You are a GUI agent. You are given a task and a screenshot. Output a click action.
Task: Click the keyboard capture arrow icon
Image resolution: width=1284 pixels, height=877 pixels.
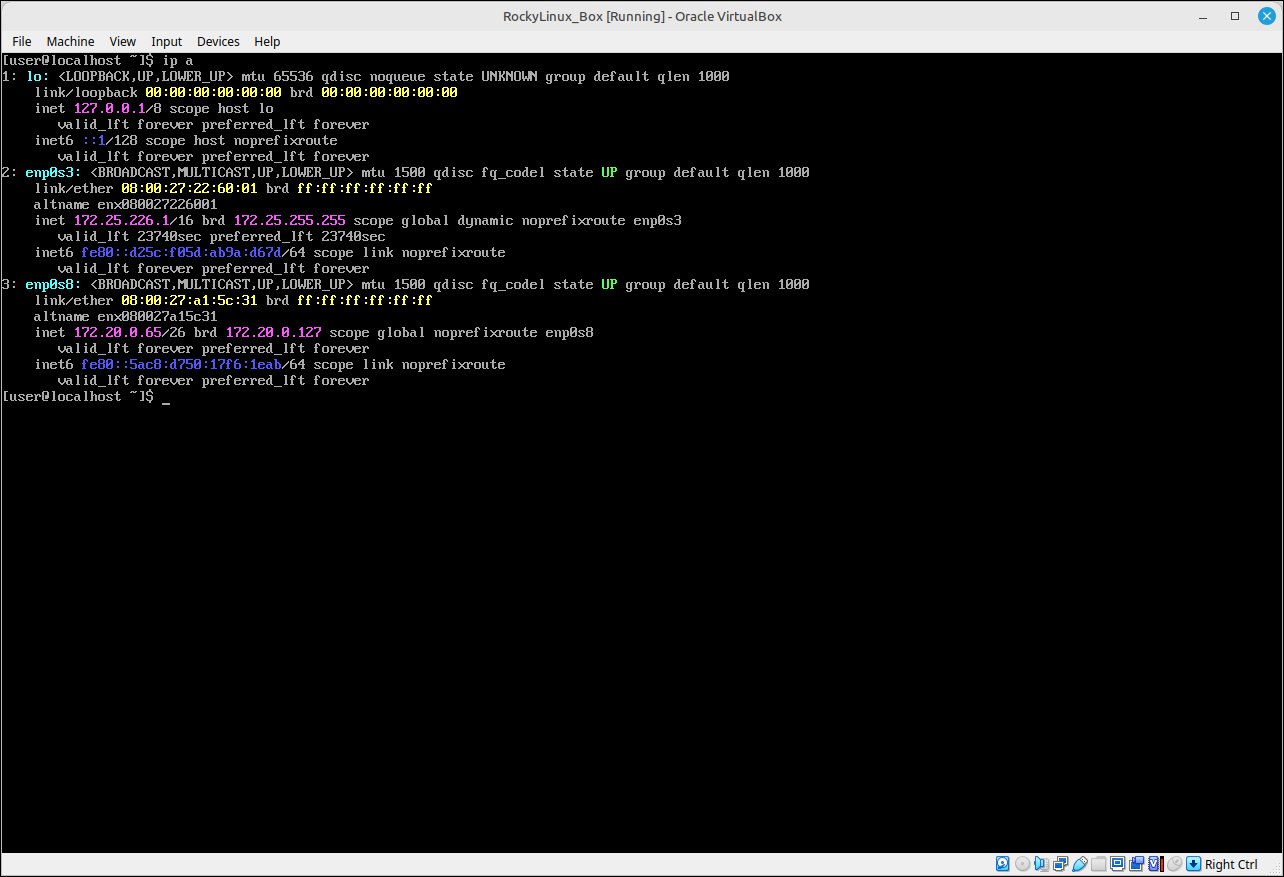(1193, 864)
